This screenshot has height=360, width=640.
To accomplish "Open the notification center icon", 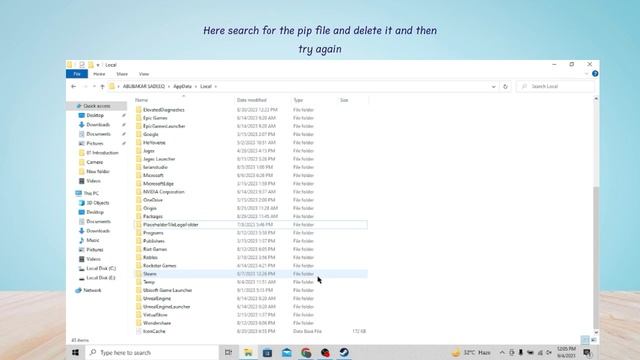I will click(587, 352).
